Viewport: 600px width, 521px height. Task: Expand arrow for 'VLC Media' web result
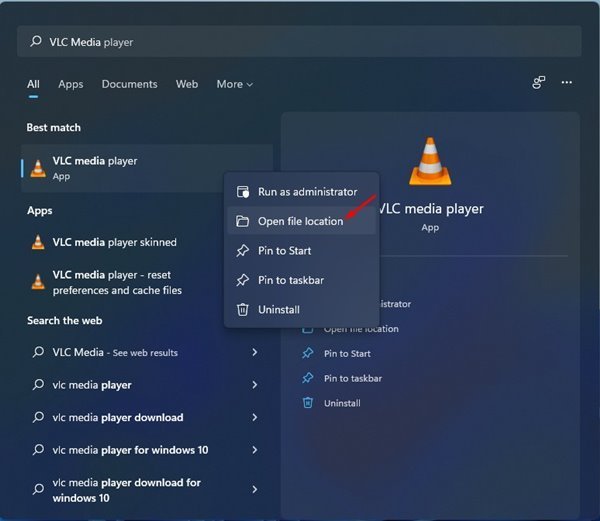[x=255, y=353]
